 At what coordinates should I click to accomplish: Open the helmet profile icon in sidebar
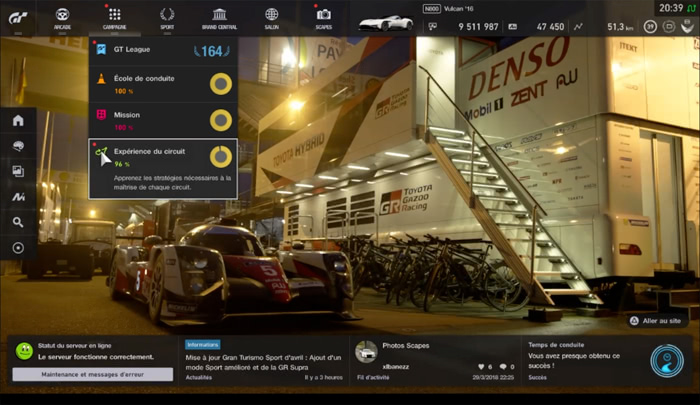tap(18, 146)
